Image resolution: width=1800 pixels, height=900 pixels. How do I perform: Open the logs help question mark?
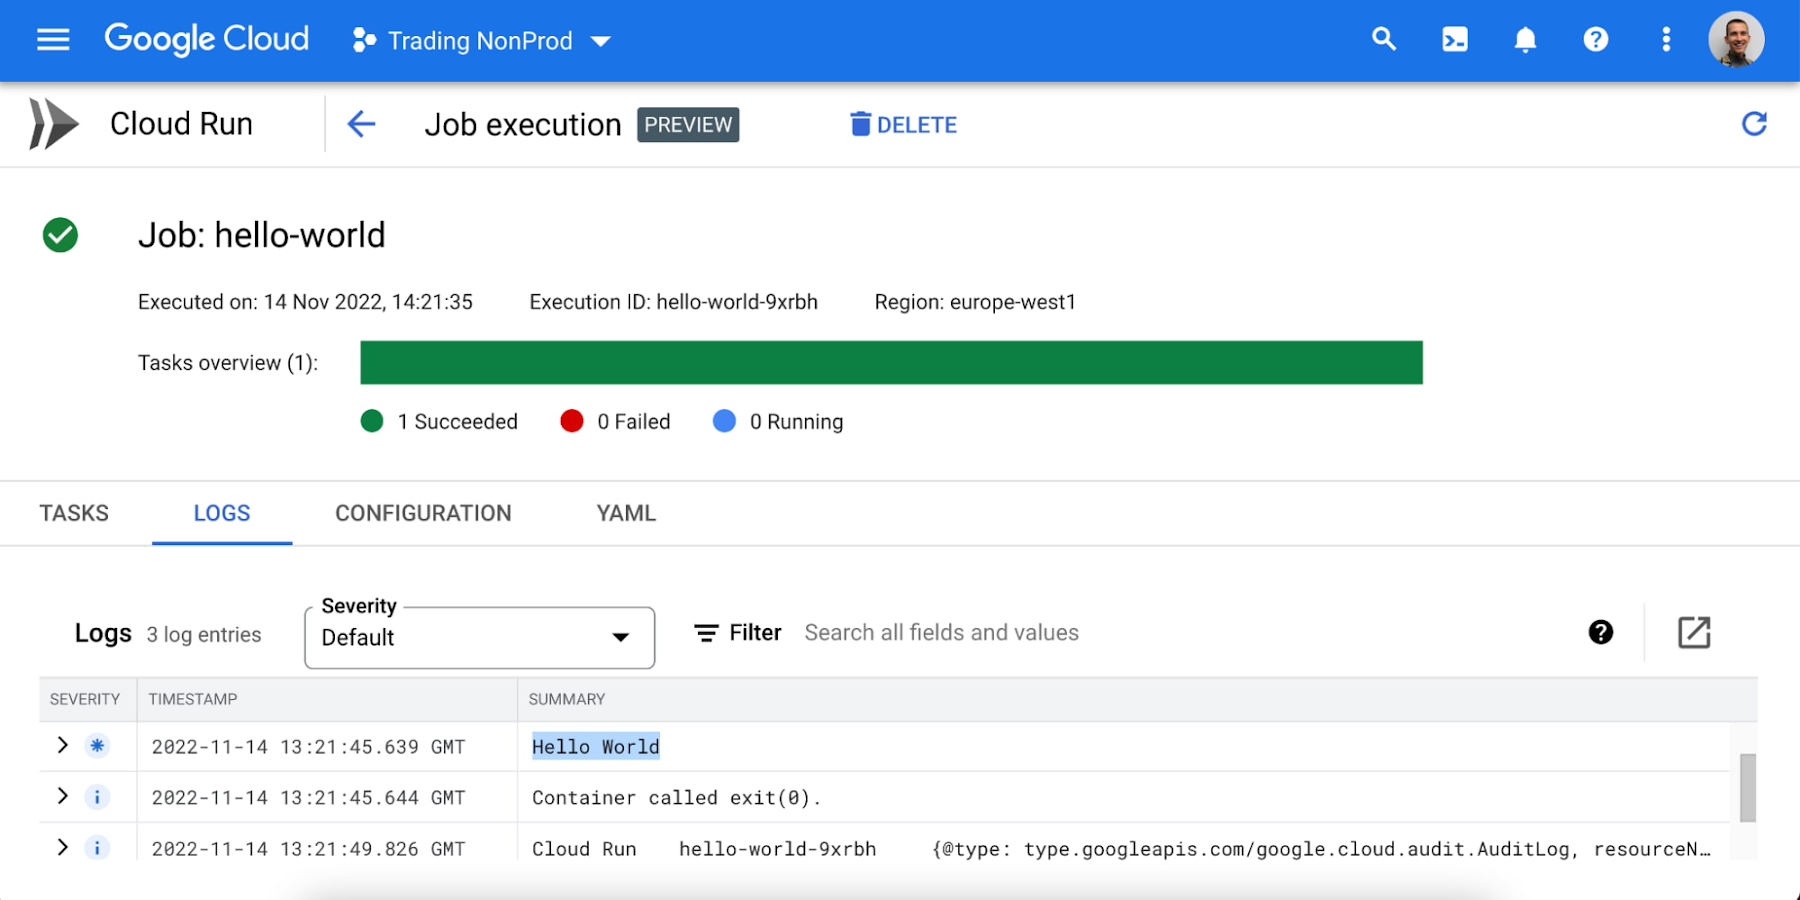coord(1601,632)
